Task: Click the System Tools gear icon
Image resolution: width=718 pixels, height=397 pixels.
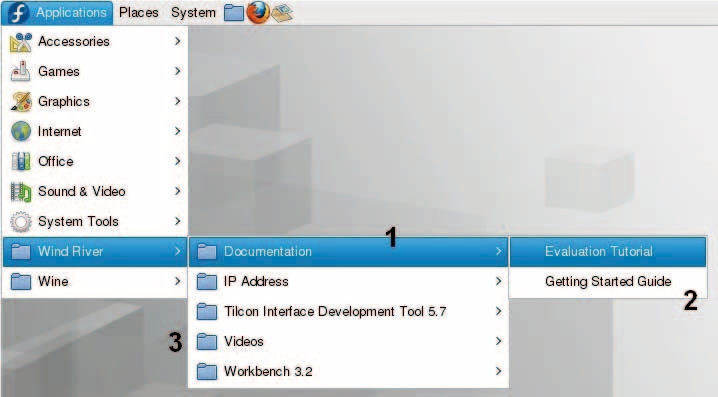Action: click(x=21, y=222)
